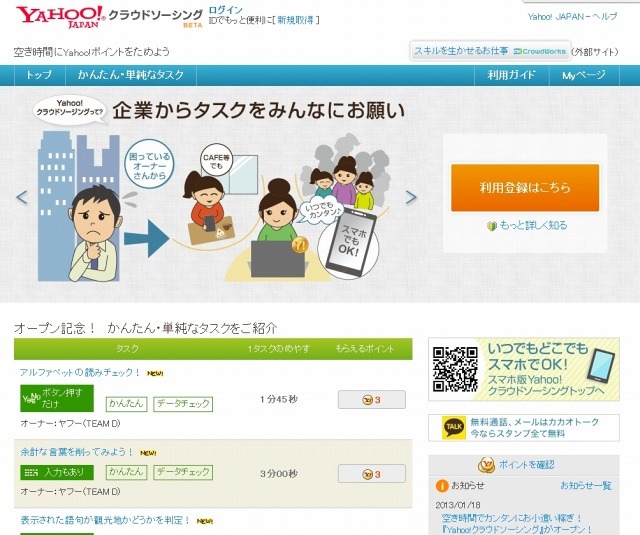Screen dimensions: 640x535
Task: Click the coin icon beside ポイントを確認
Action: point(487,465)
